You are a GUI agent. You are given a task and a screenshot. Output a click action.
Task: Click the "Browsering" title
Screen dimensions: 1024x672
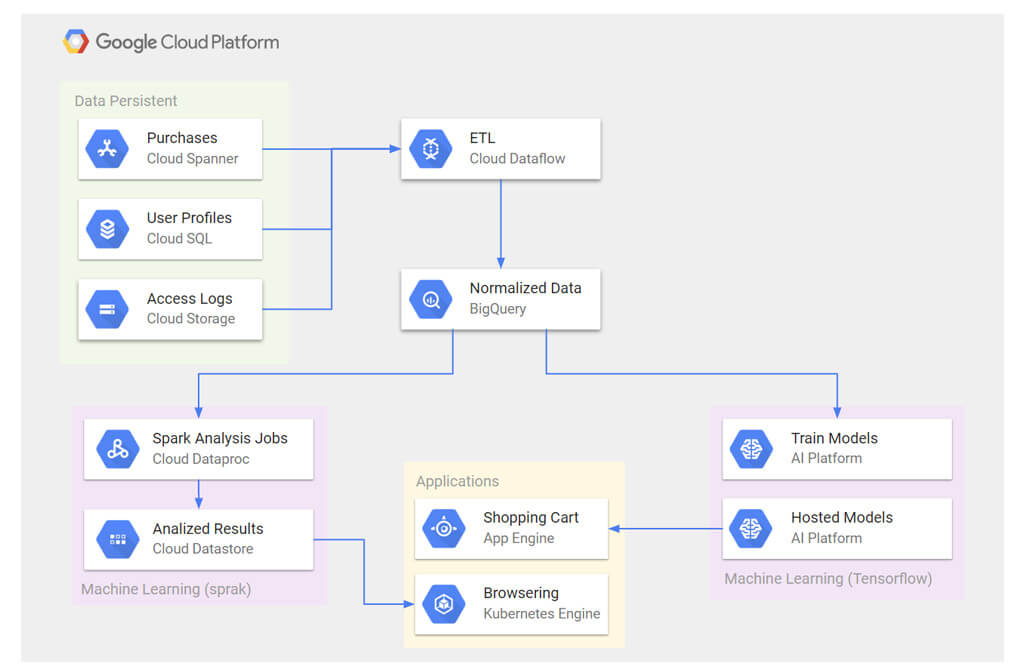pyautogui.click(x=520, y=593)
